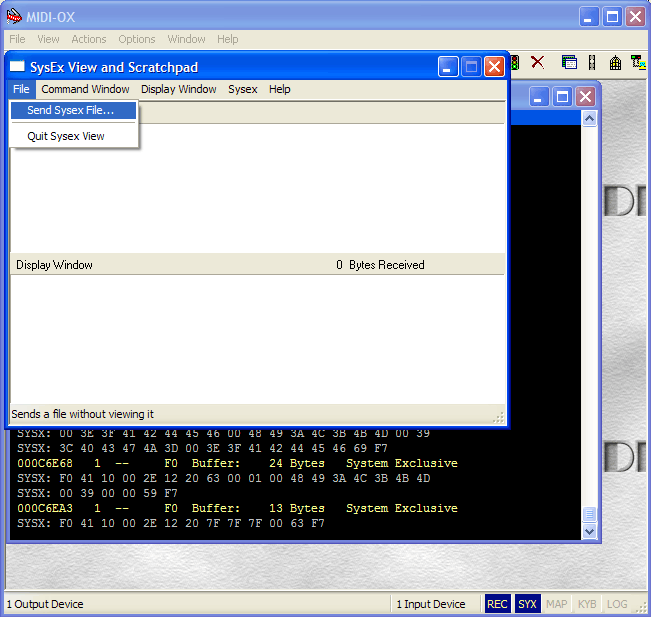Click the overlapping windows toolbar icon
The image size is (651, 617).
click(569, 63)
